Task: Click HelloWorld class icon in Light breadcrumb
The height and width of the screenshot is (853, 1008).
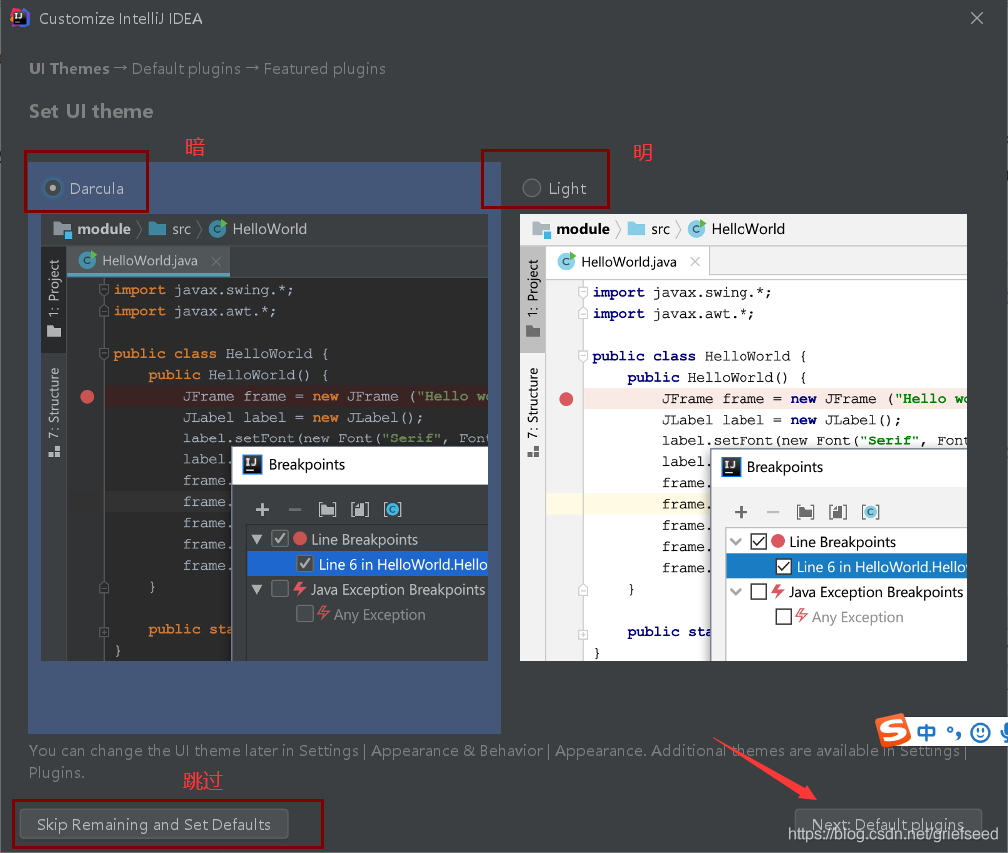Action: (x=697, y=229)
